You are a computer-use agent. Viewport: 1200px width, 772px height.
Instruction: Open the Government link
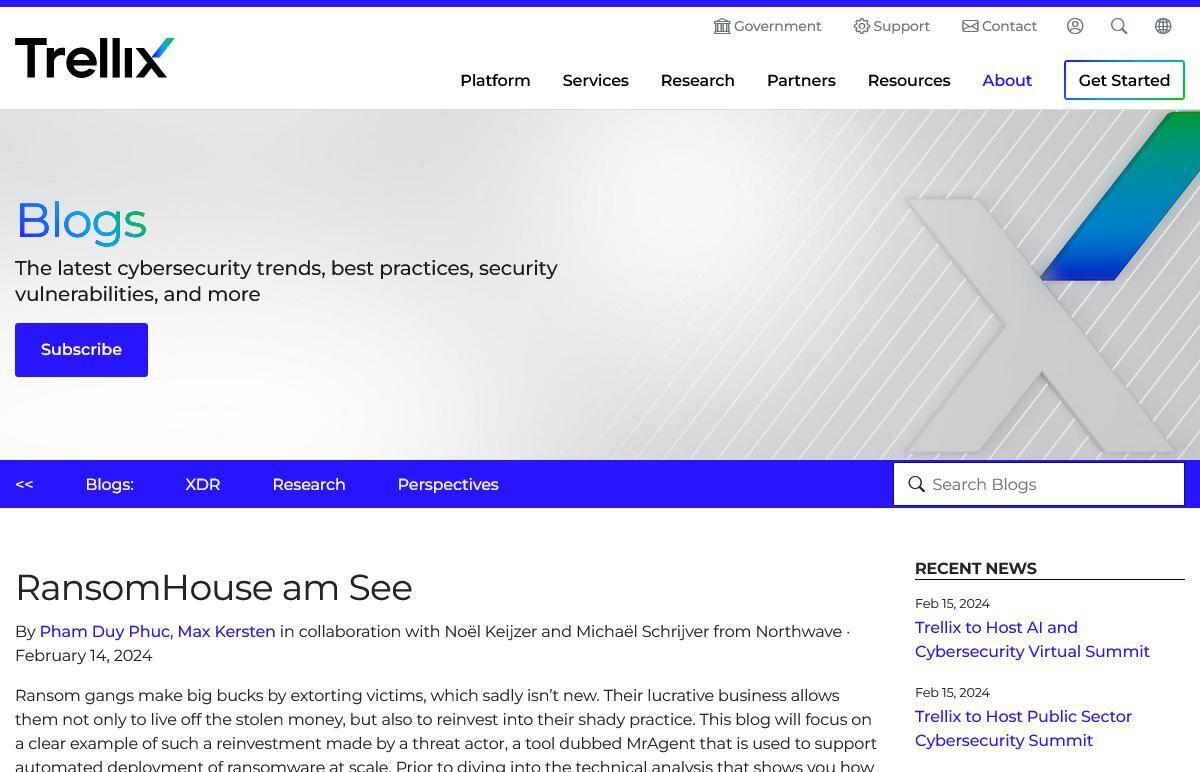pos(777,26)
